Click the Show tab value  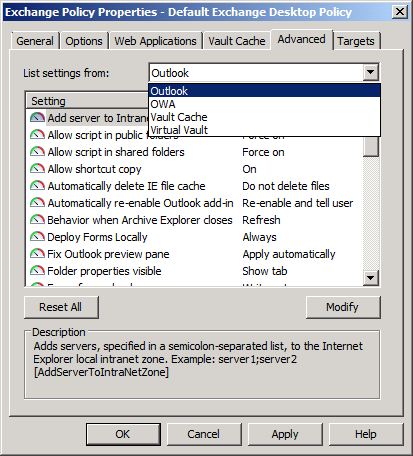265,271
